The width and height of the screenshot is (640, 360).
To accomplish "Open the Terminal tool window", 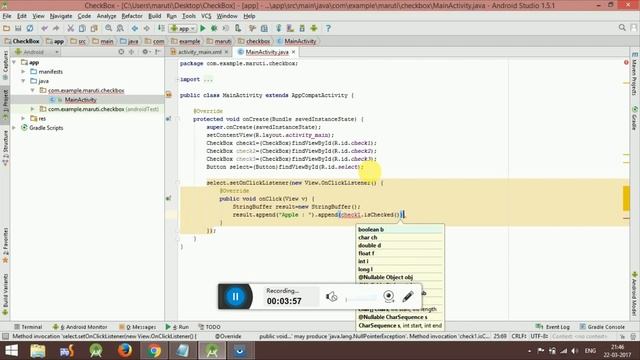I will click(28, 327).
